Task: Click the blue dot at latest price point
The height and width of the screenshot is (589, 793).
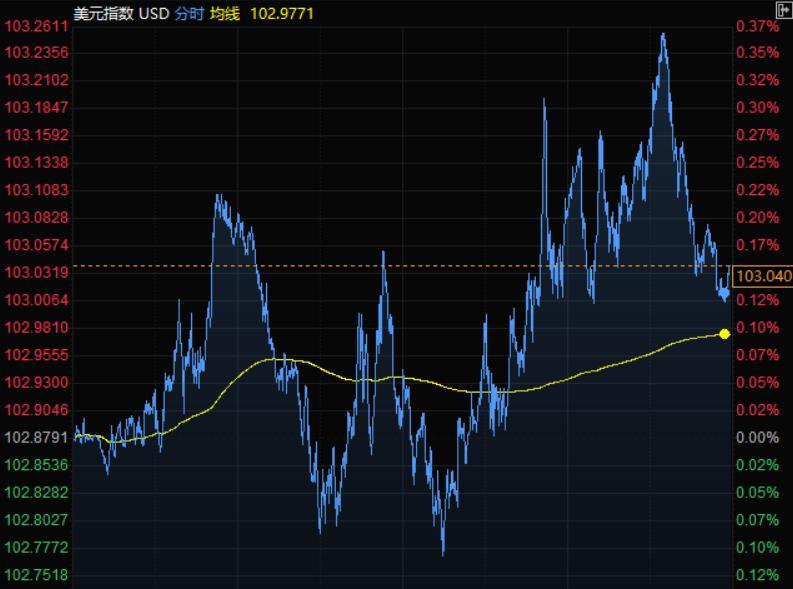Action: click(724, 293)
